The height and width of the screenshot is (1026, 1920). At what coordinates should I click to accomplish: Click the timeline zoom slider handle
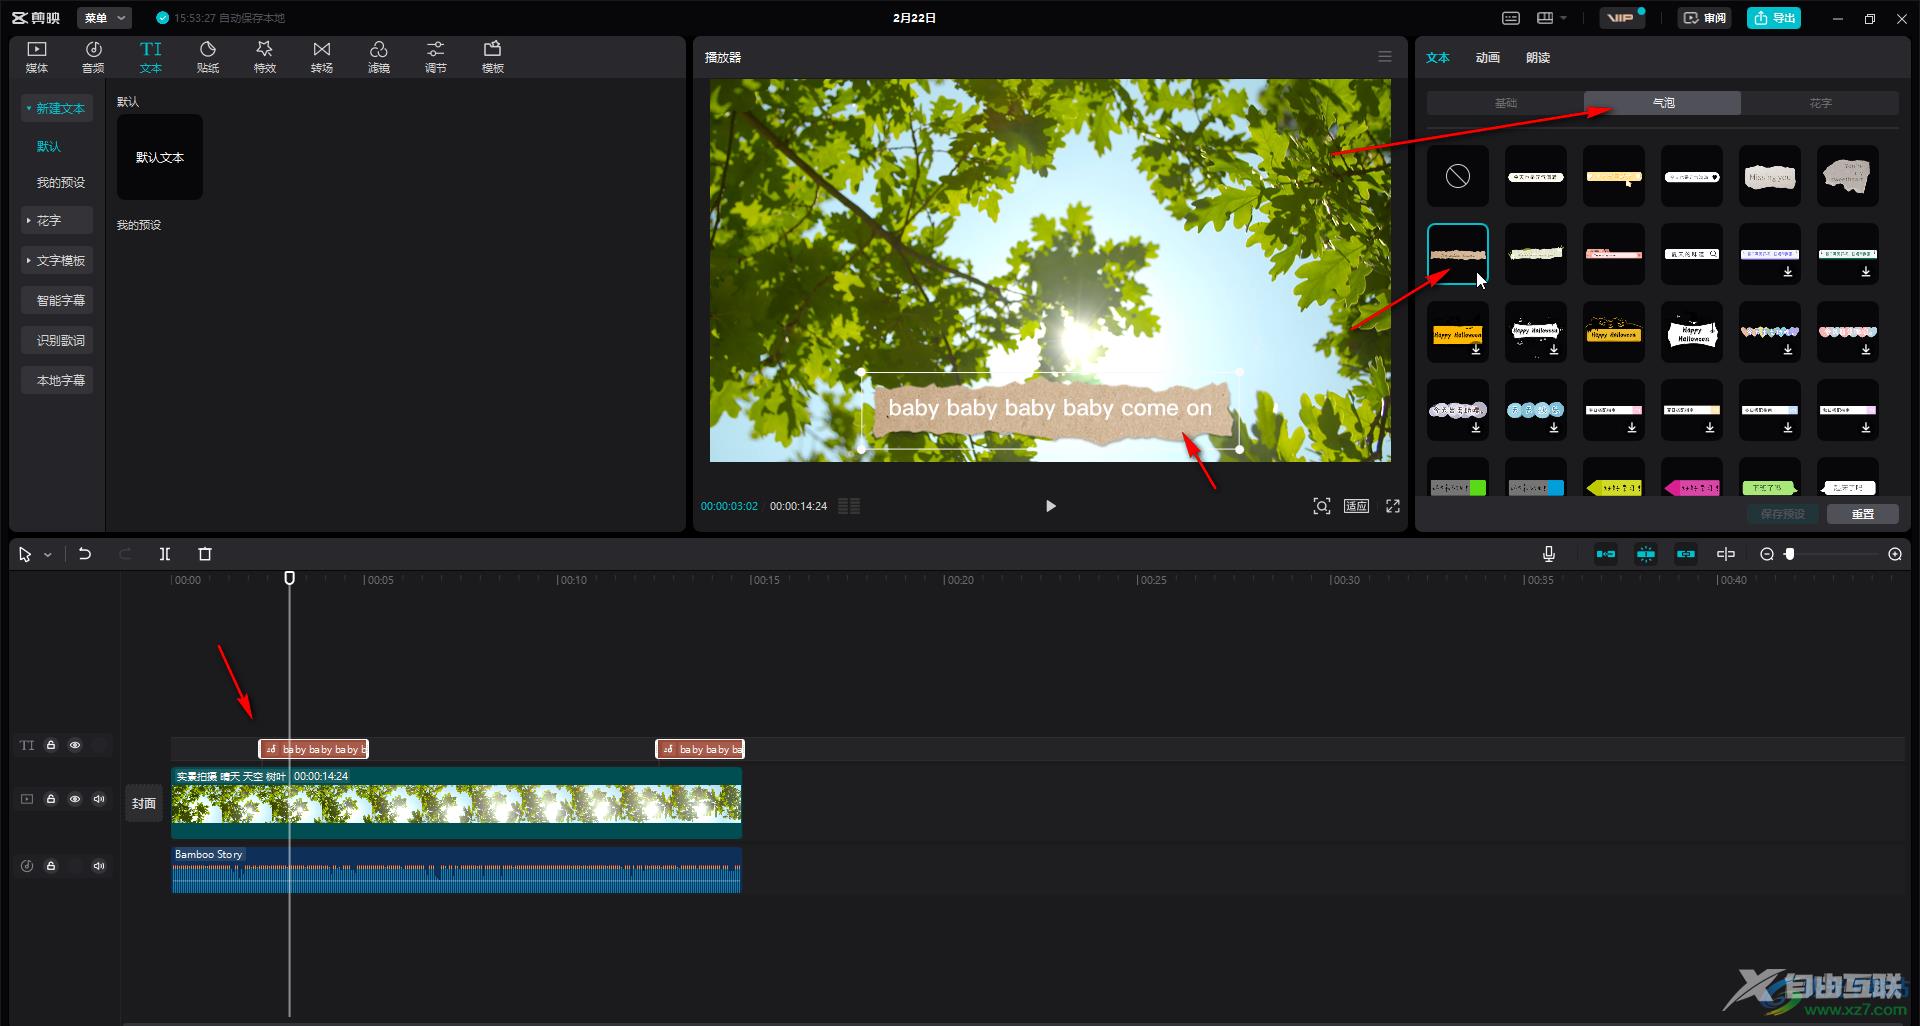tap(1790, 554)
